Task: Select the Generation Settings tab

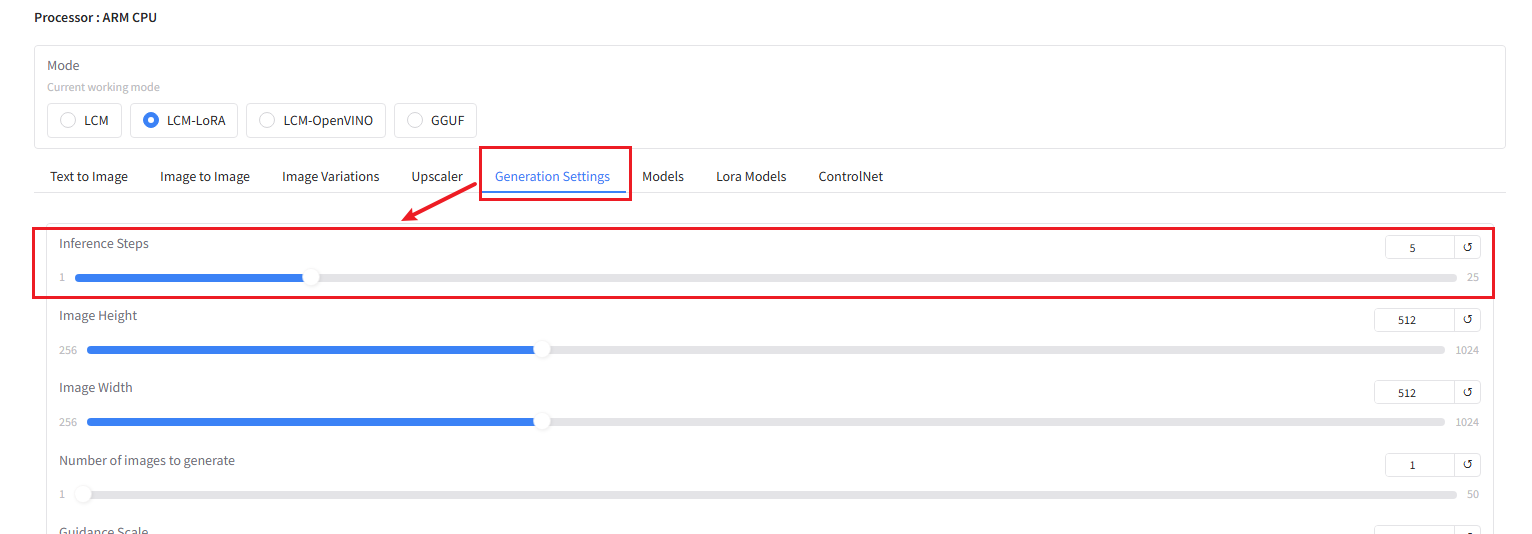Action: point(552,177)
